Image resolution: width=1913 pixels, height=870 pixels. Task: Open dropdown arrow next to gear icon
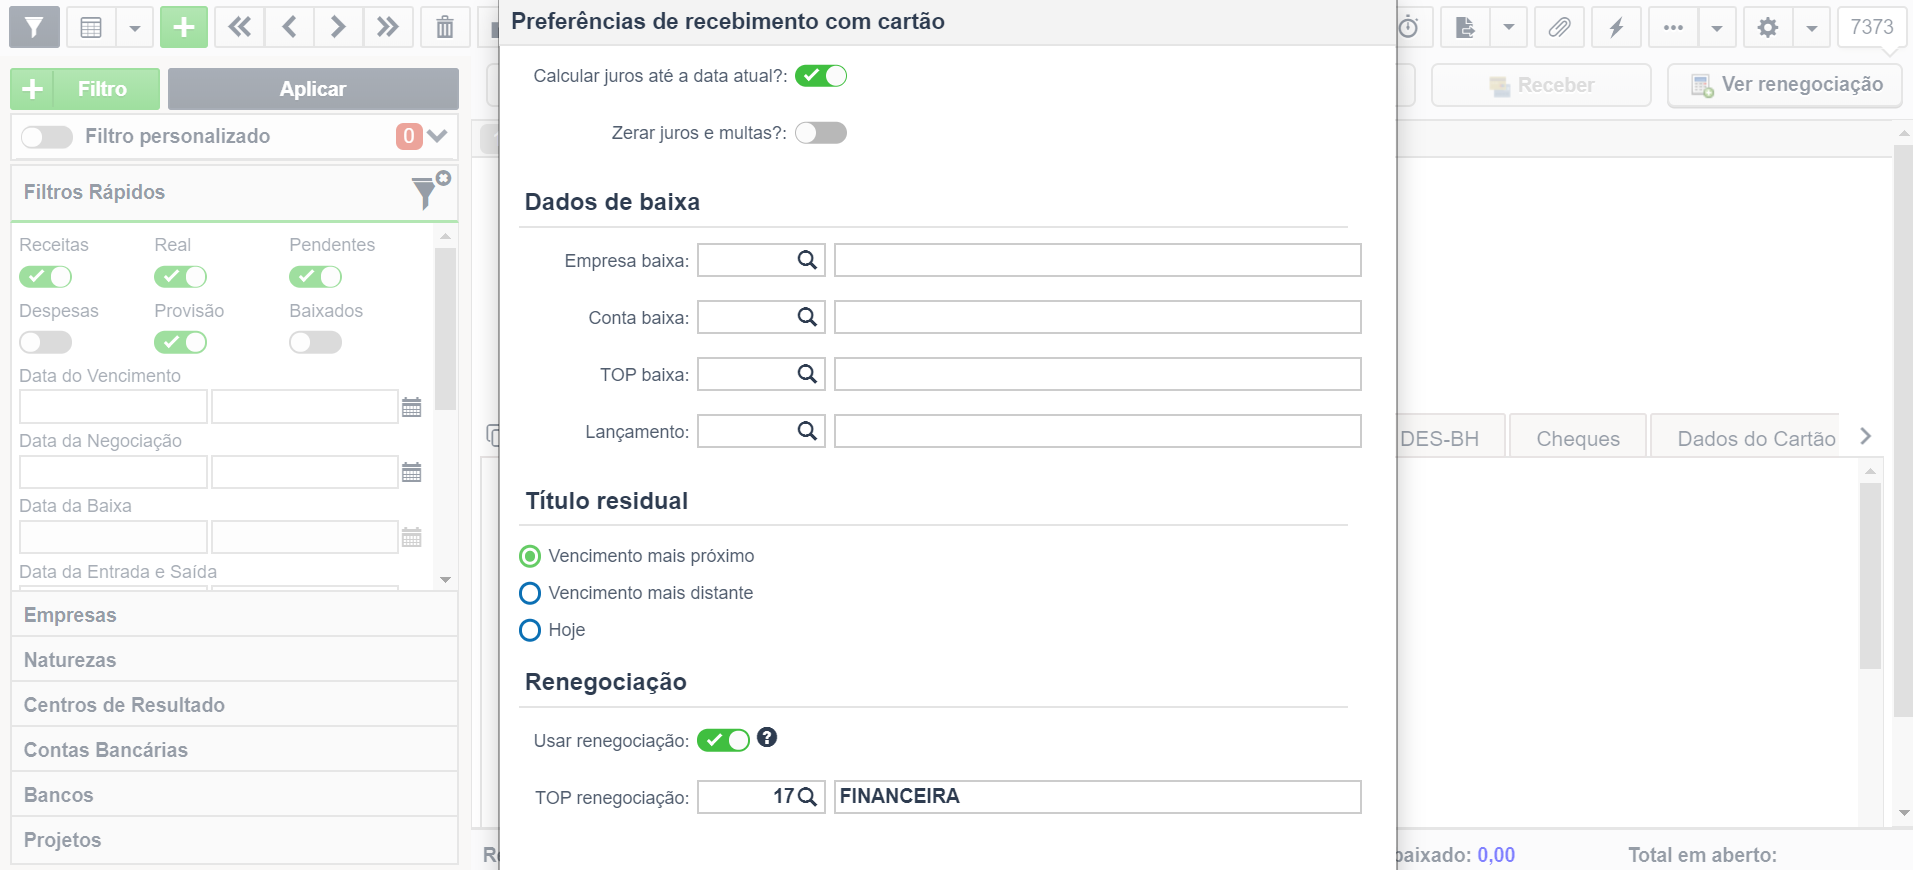tap(1812, 27)
